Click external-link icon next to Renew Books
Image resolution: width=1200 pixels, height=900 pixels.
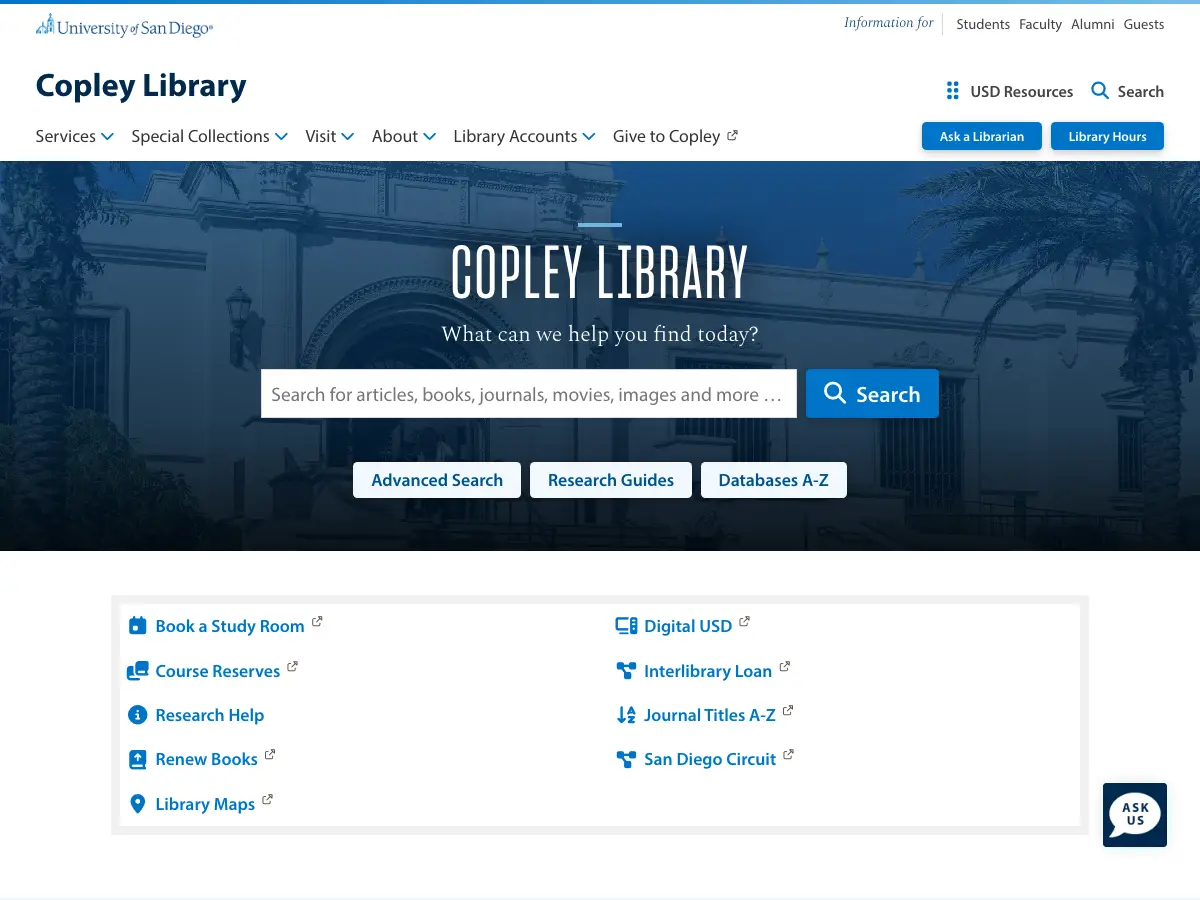270,755
